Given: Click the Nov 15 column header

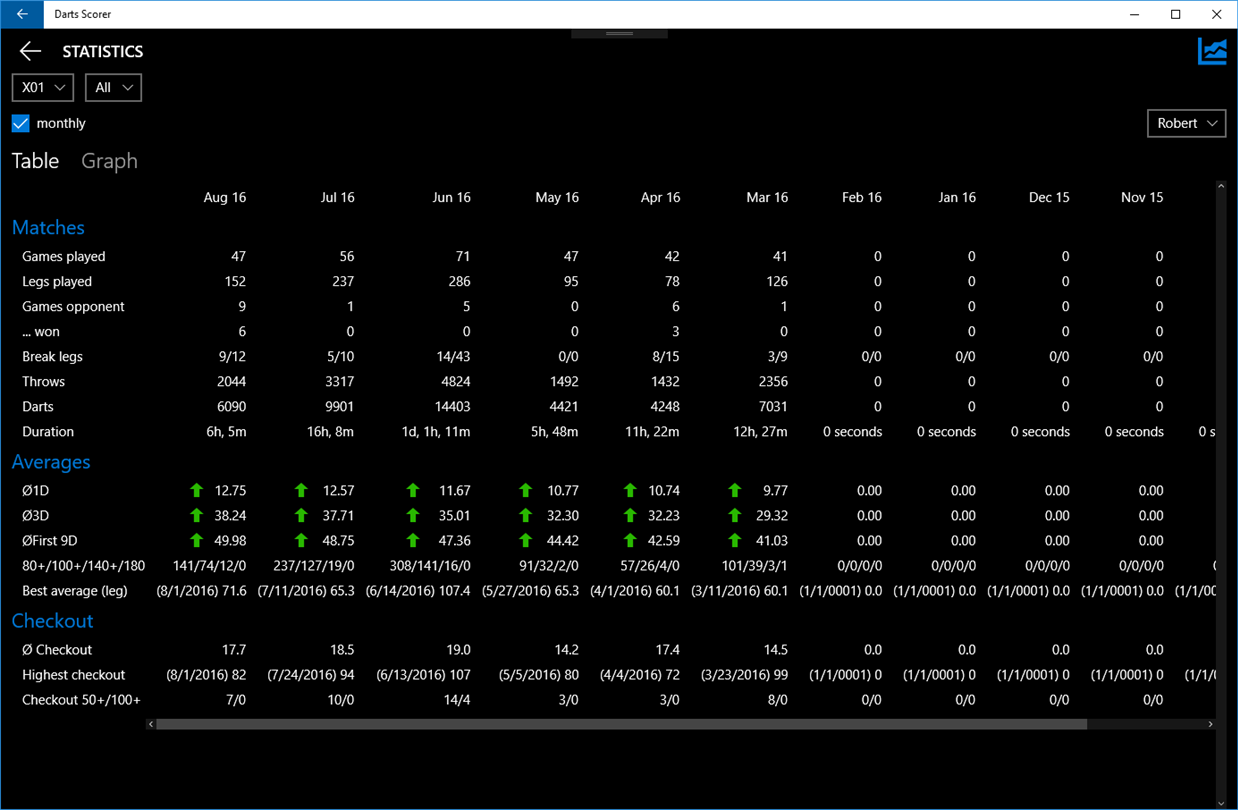Looking at the screenshot, I should (x=1142, y=198).
